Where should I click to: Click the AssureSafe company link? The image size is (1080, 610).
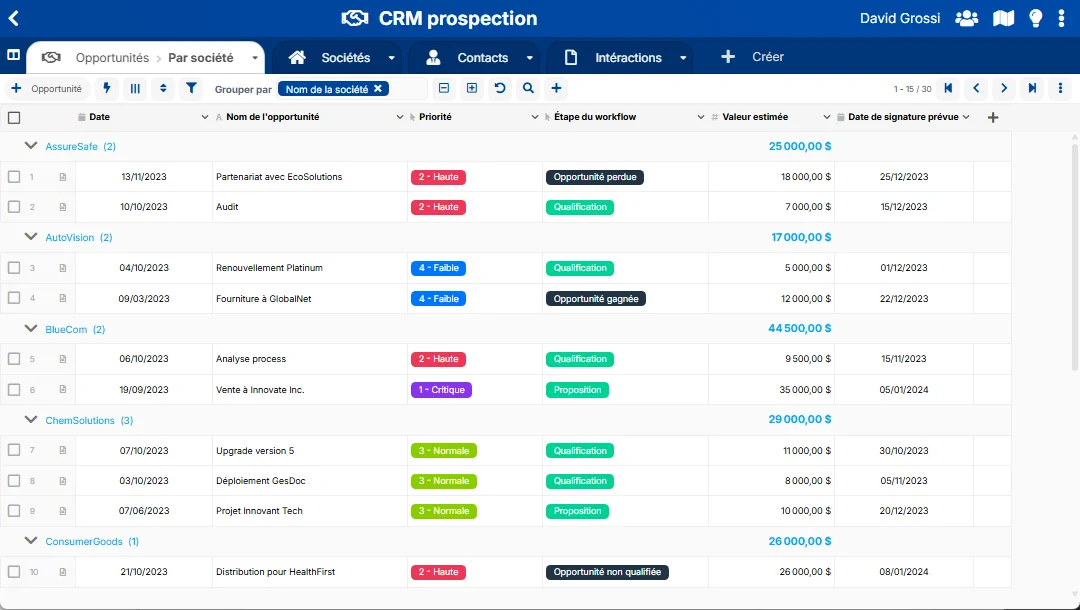tap(72, 147)
